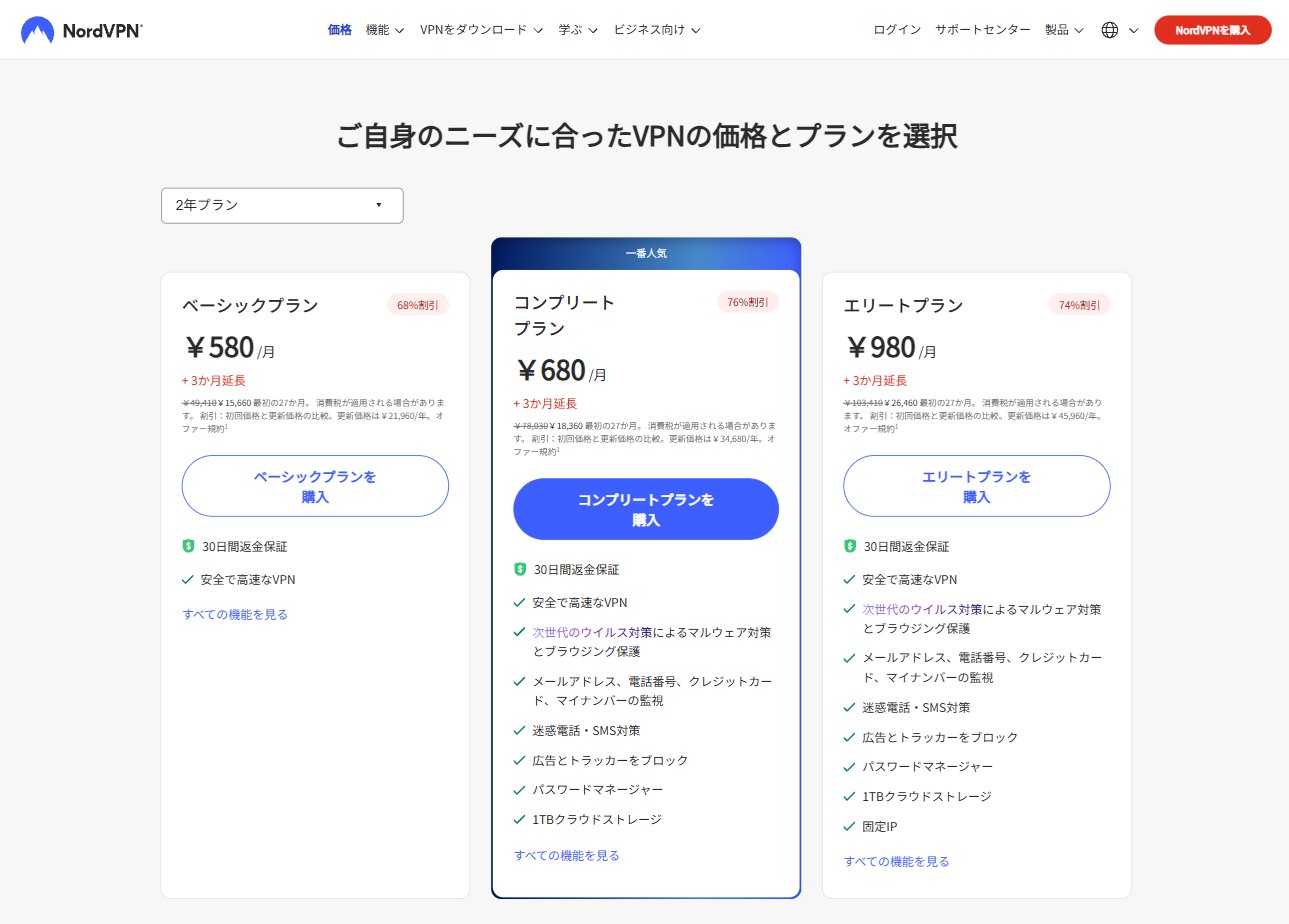Click the 76%割引 badge on コンプリートプラン
This screenshot has width=1289, height=924.
coord(748,302)
